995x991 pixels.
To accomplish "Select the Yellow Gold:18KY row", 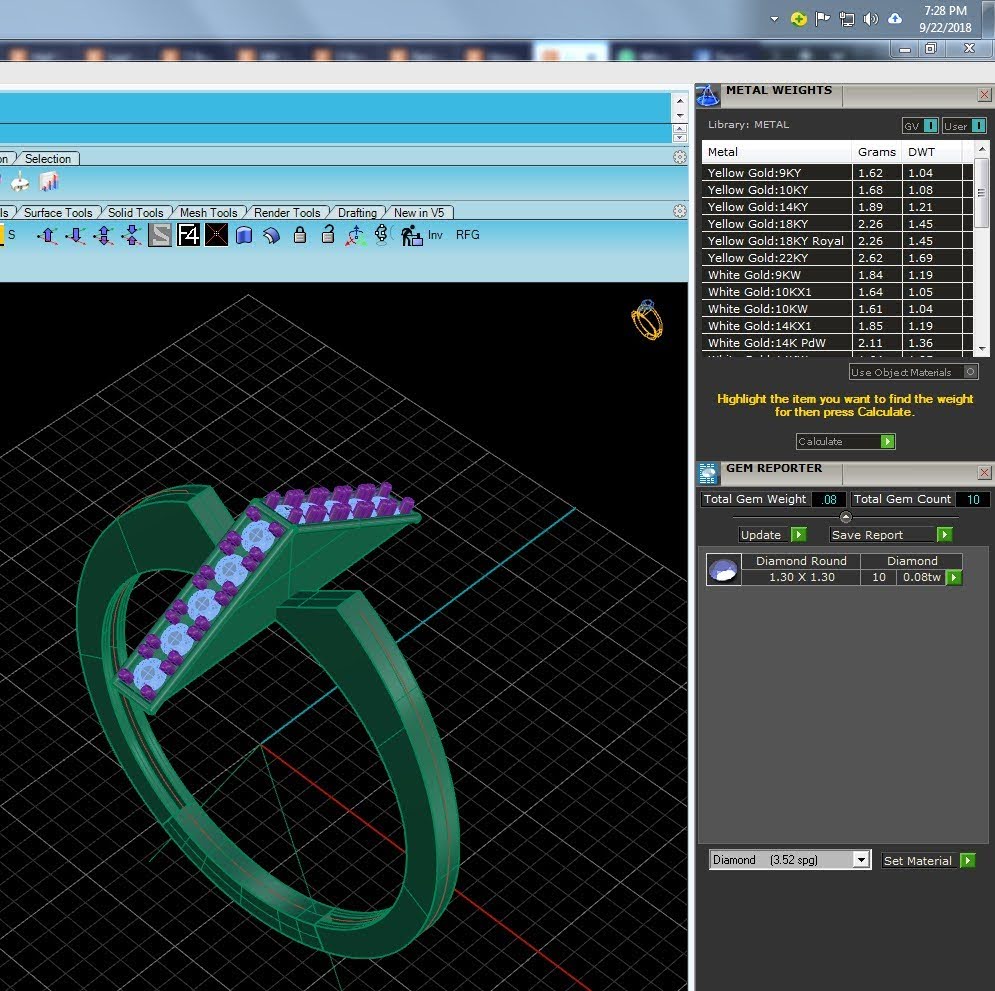I will (837, 224).
